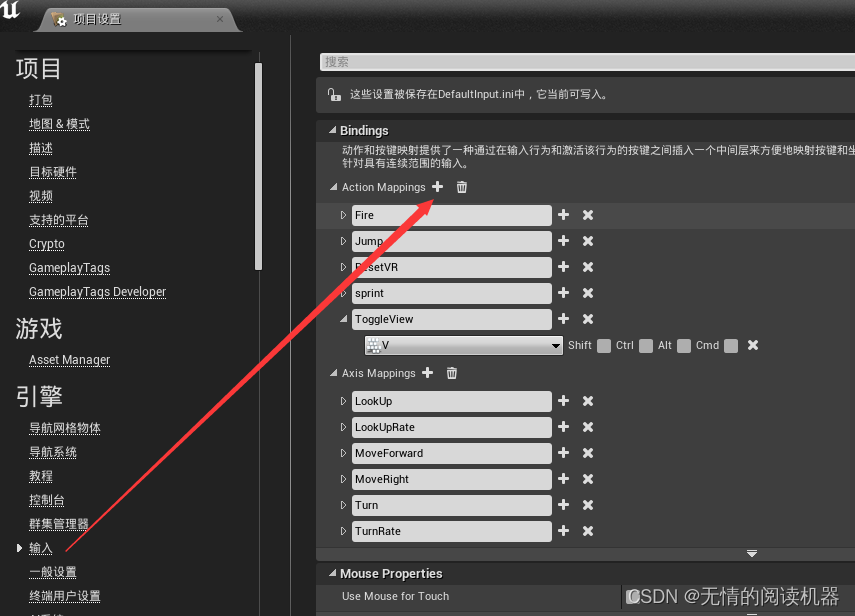855x616 pixels.
Task: Close the 项目设置 tab
Action: click(220, 19)
